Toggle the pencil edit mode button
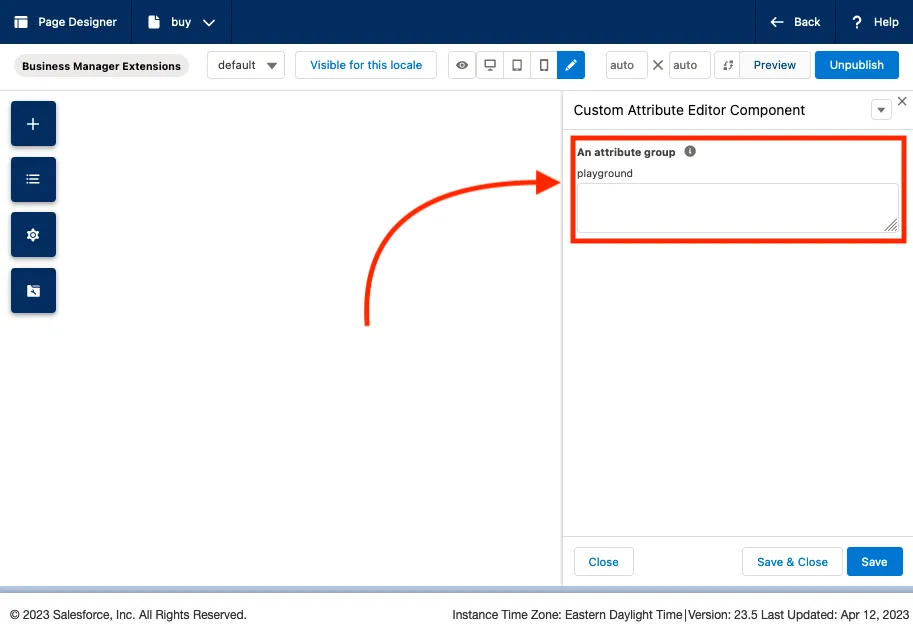Image resolution: width=913 pixels, height=628 pixels. [x=571, y=65]
